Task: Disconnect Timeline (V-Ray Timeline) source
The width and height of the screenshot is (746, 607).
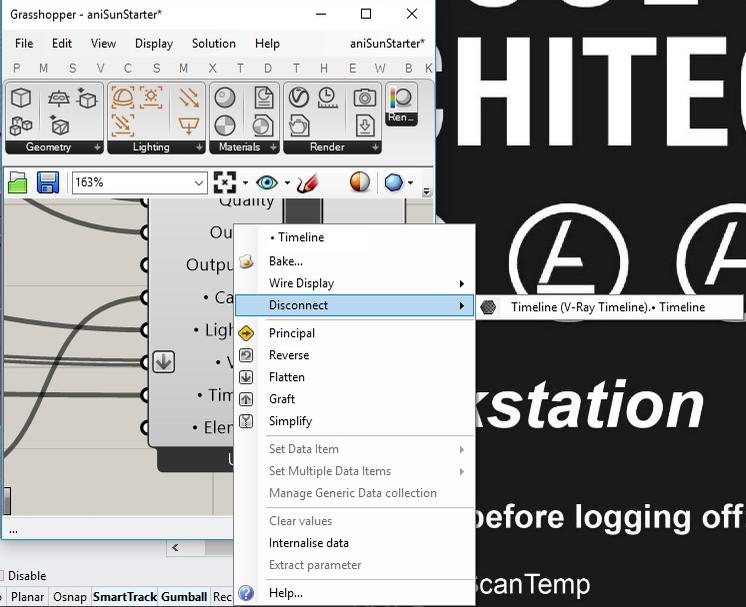Action: click(x=609, y=307)
